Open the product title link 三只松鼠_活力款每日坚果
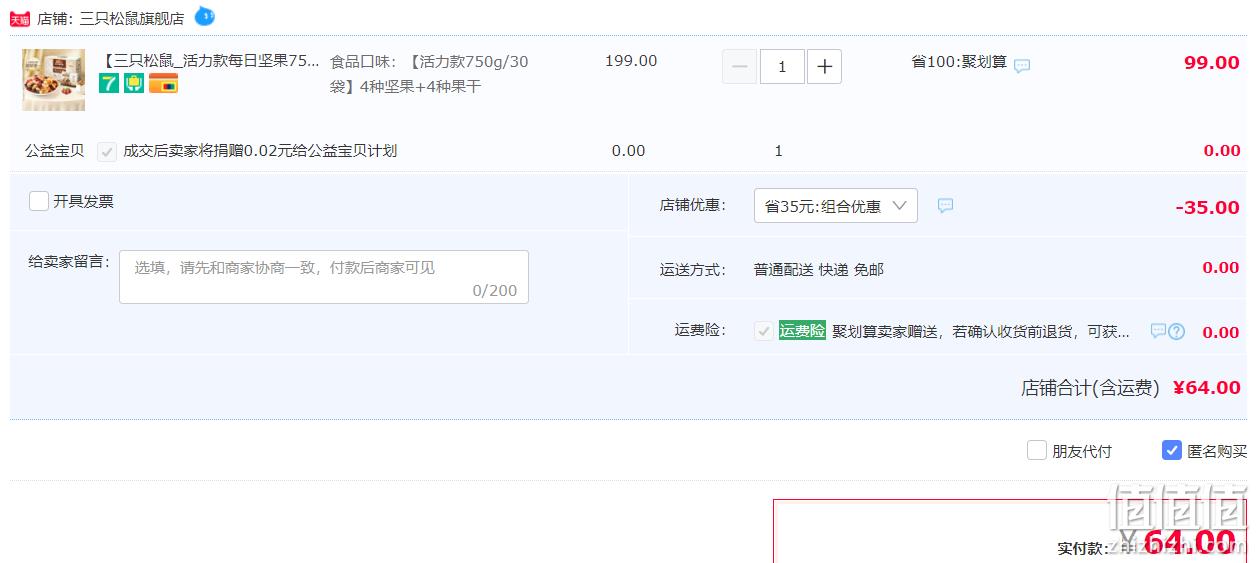Viewport: 1257px width, 563px height. (210, 61)
